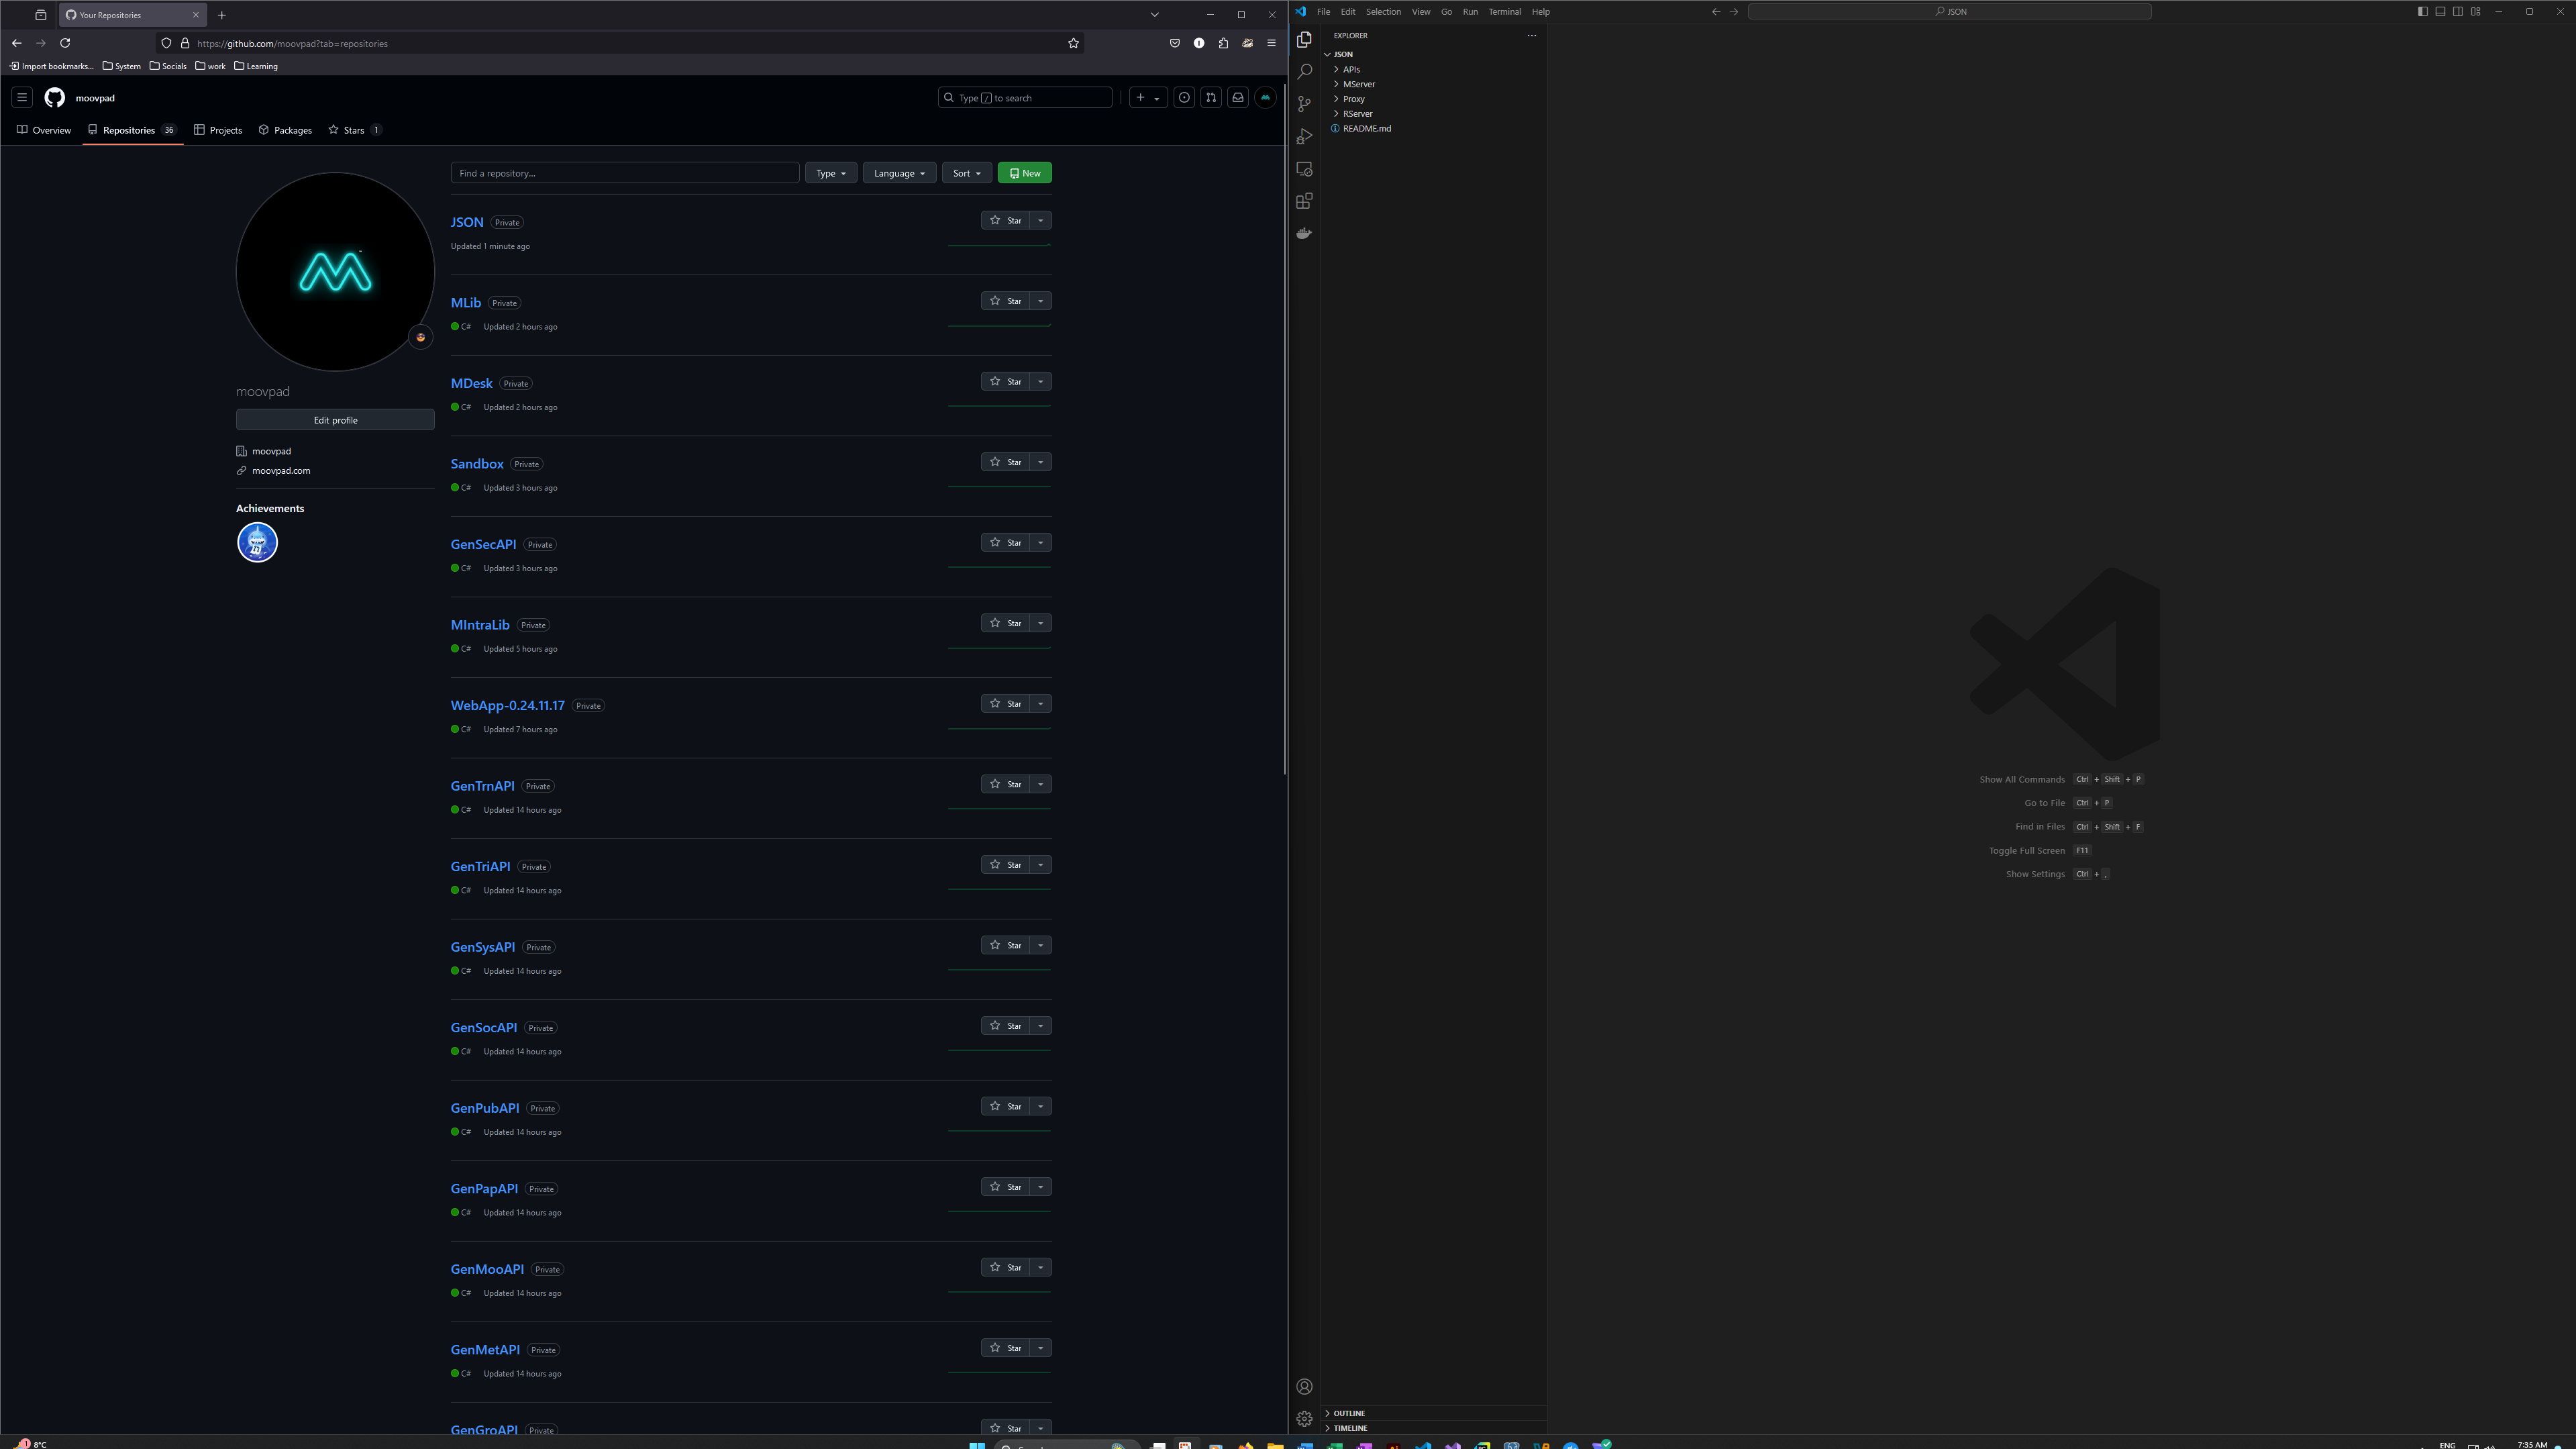Open the Docker view in the activity bar

point(1304,233)
